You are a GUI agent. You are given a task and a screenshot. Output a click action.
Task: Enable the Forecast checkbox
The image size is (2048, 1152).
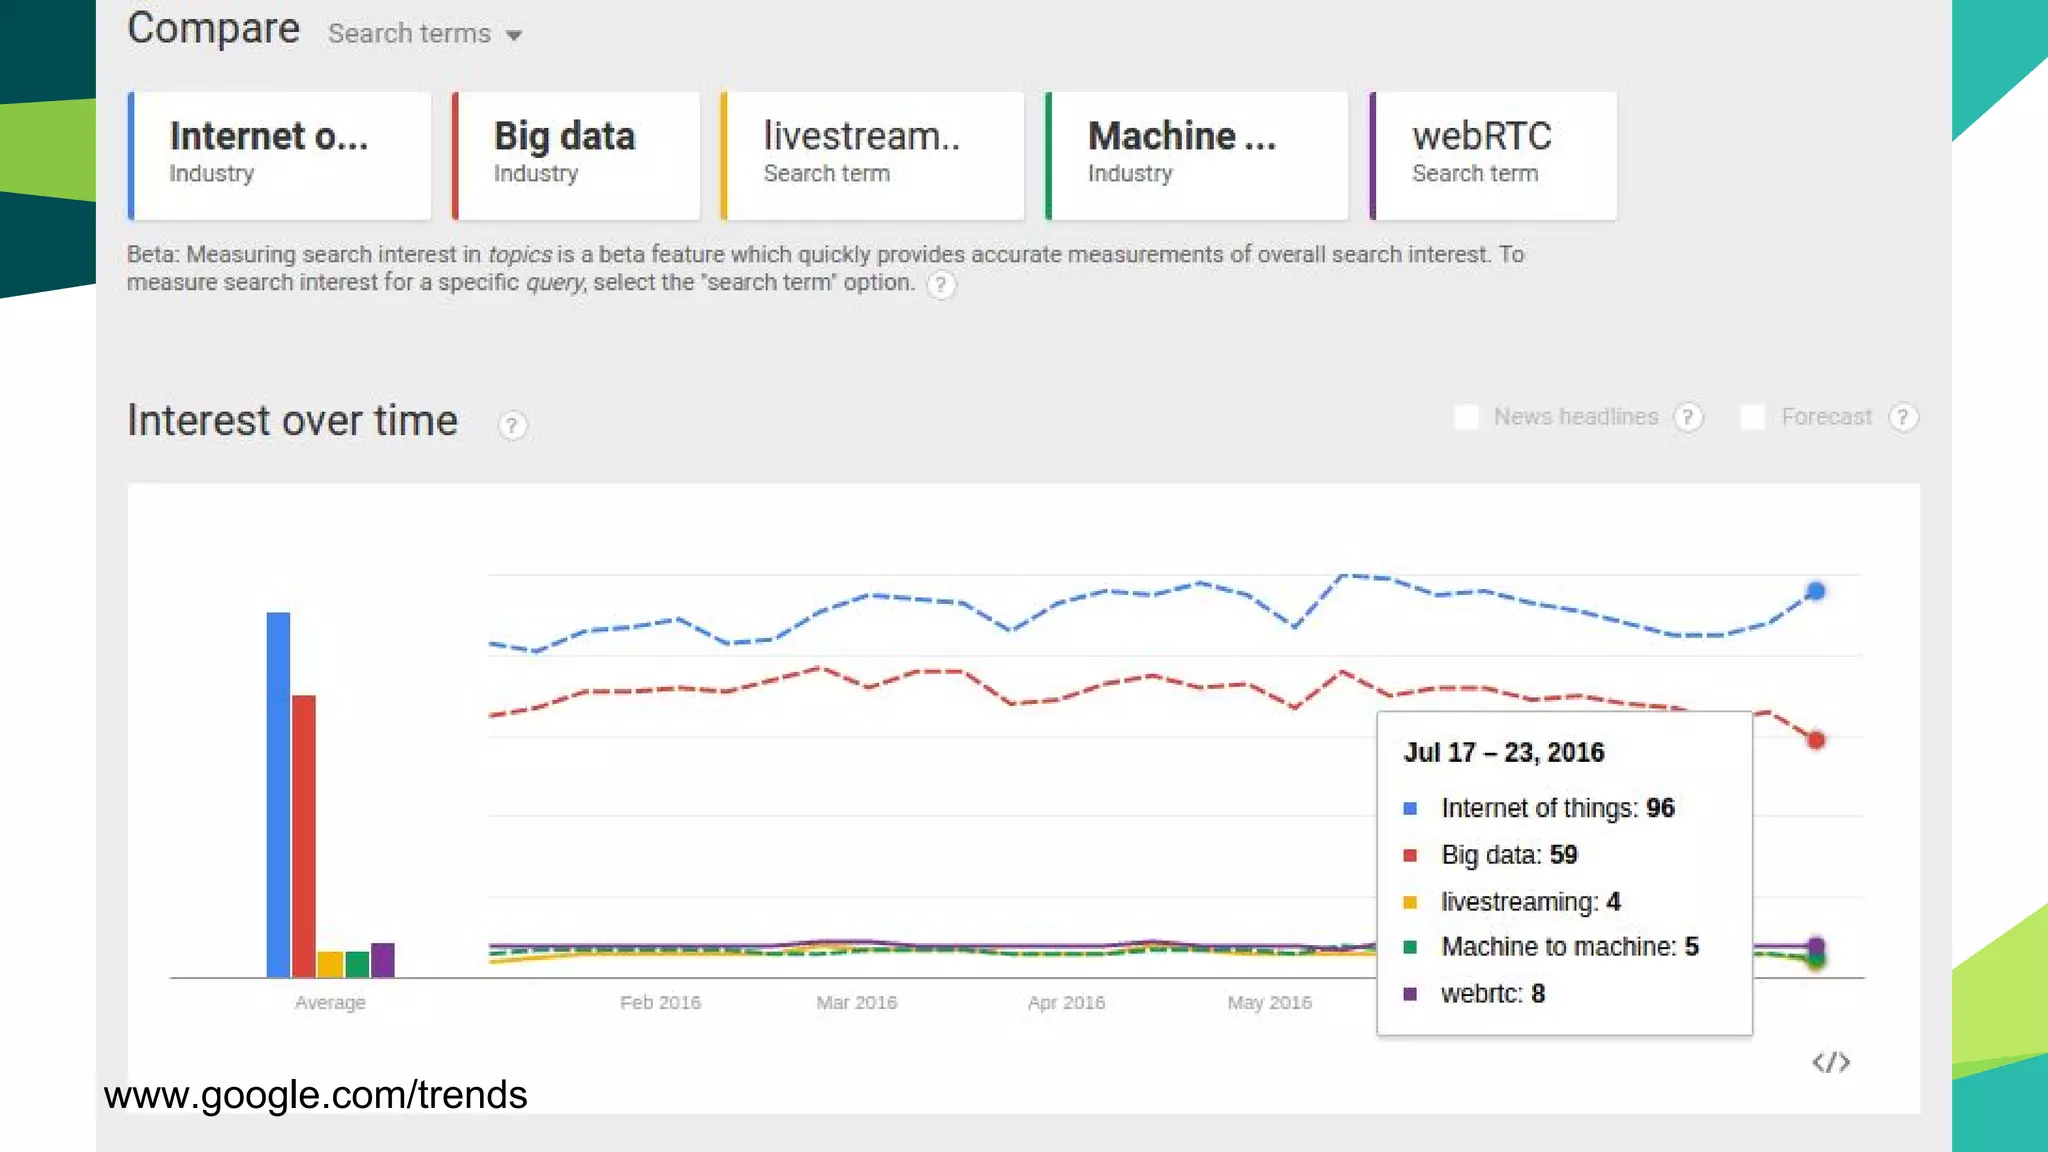tap(1753, 417)
